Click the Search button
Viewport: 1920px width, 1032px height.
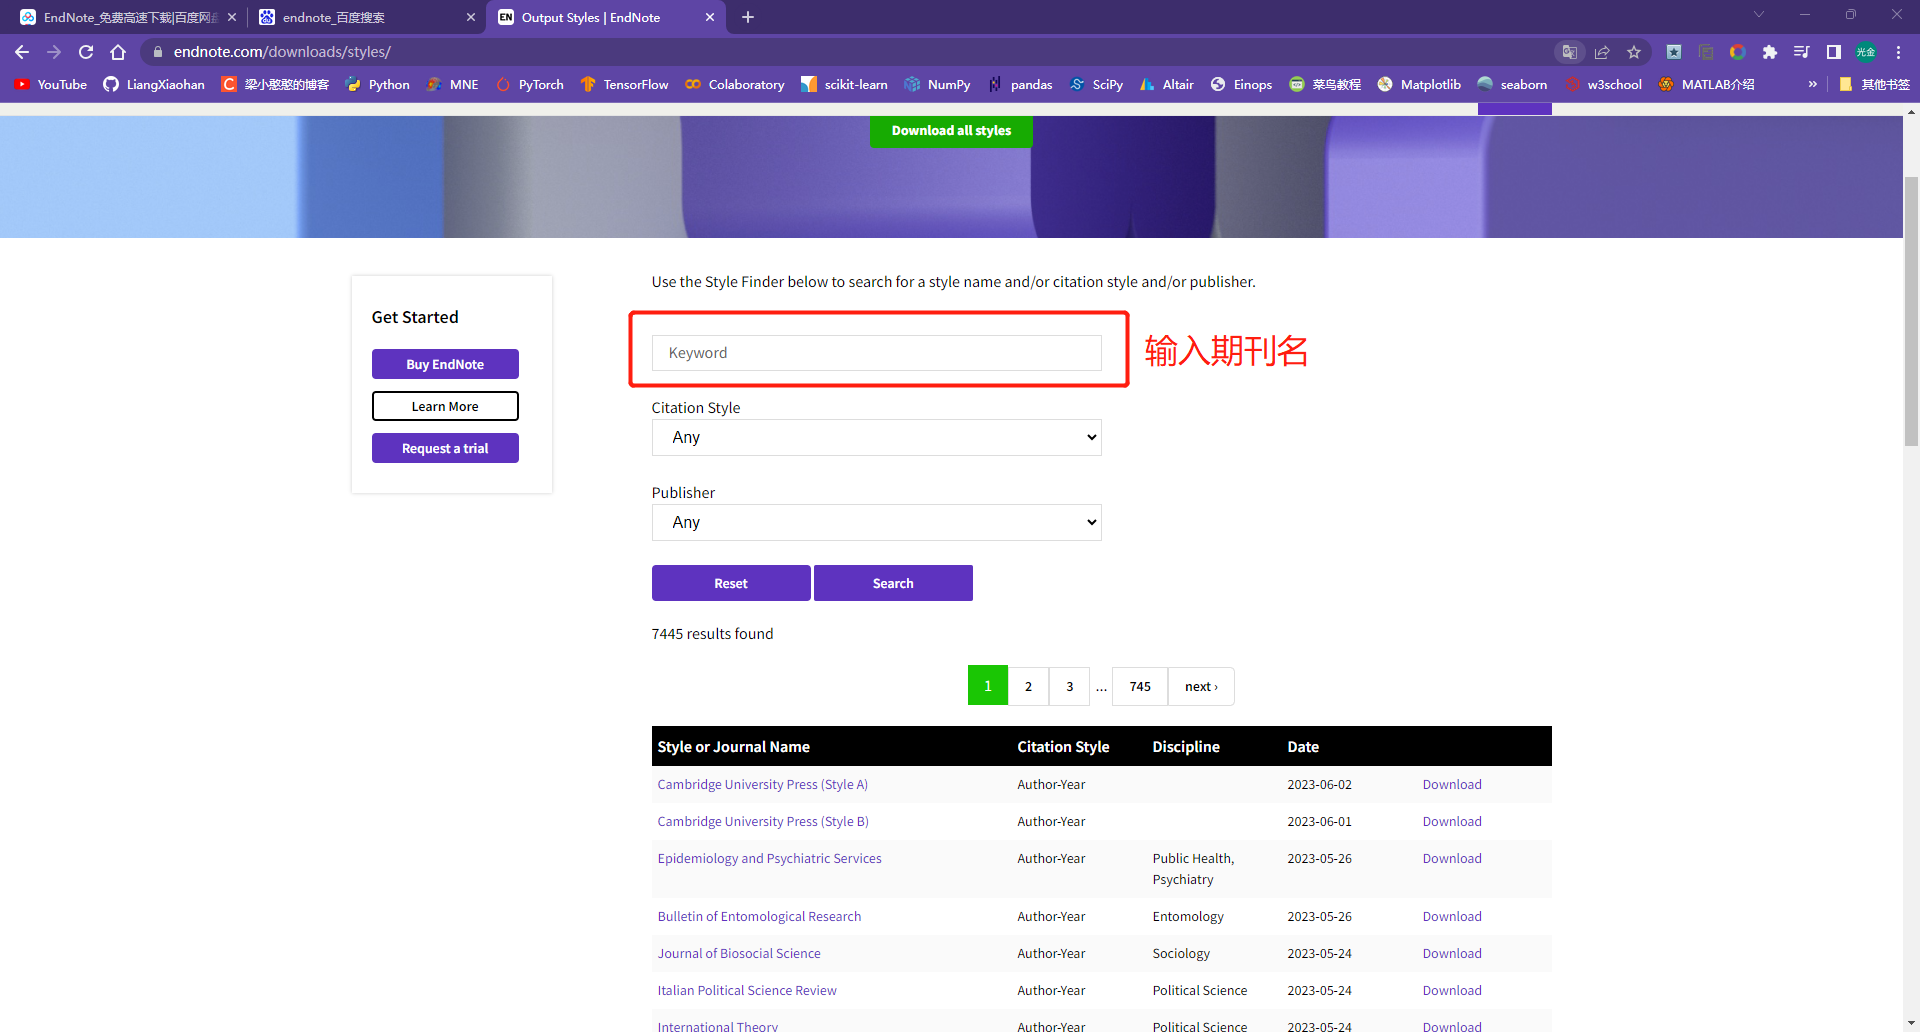[x=893, y=583]
